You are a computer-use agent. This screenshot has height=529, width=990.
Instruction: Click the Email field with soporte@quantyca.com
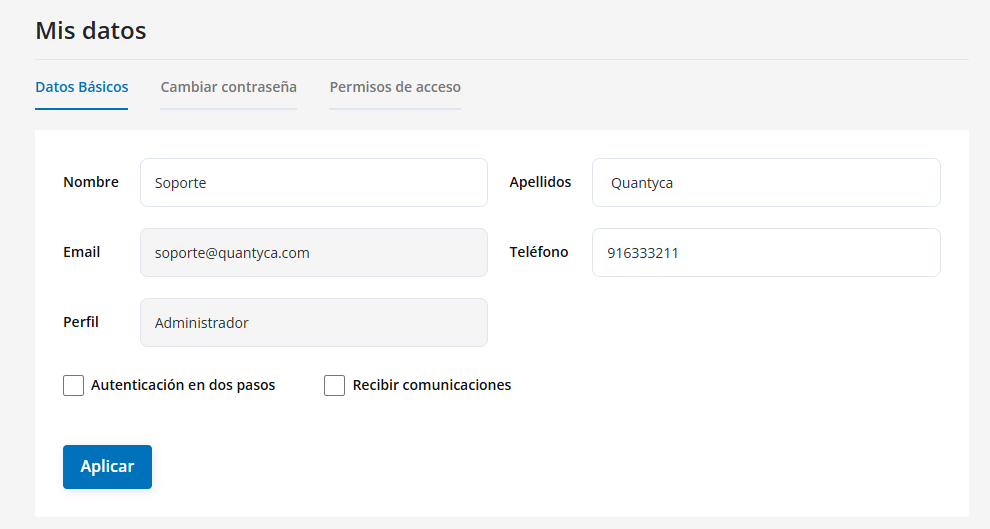tap(314, 253)
